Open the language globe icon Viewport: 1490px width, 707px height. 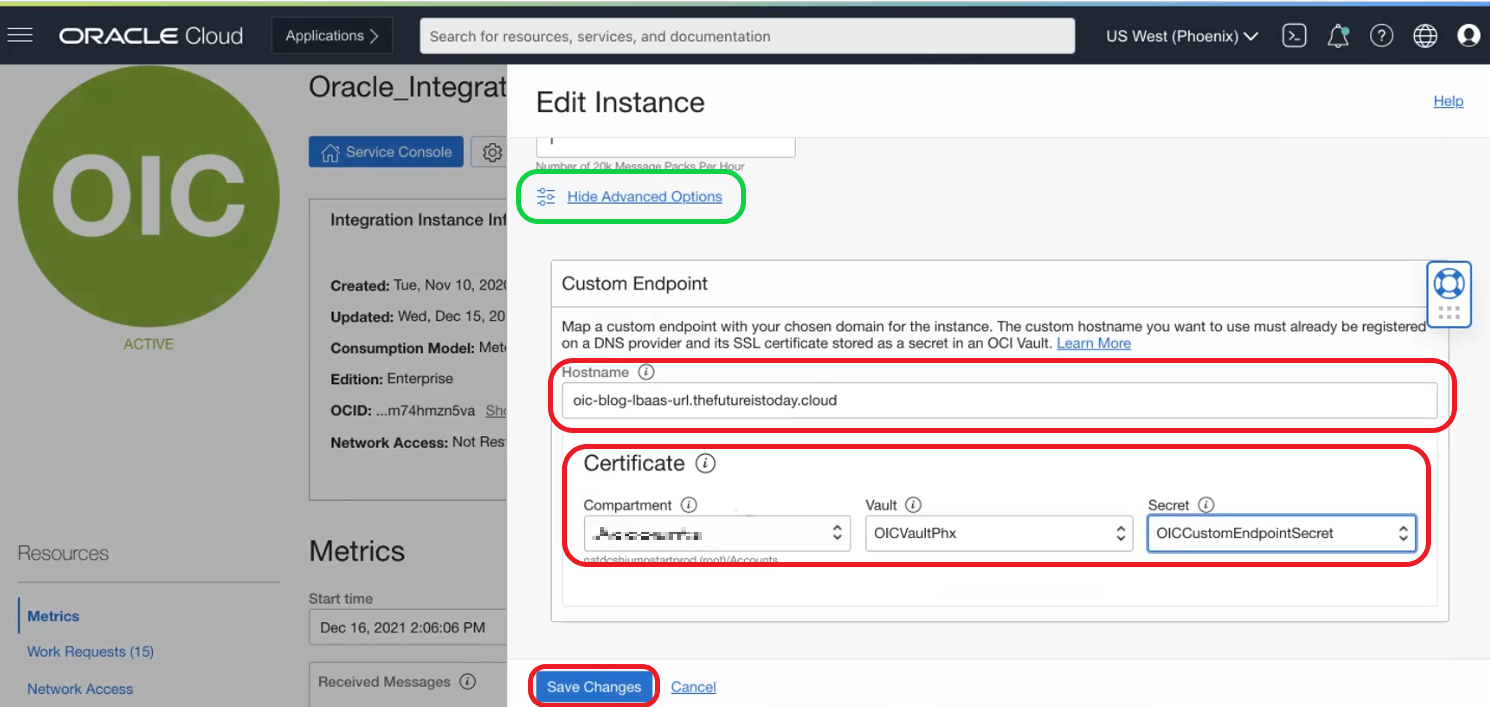click(x=1425, y=36)
